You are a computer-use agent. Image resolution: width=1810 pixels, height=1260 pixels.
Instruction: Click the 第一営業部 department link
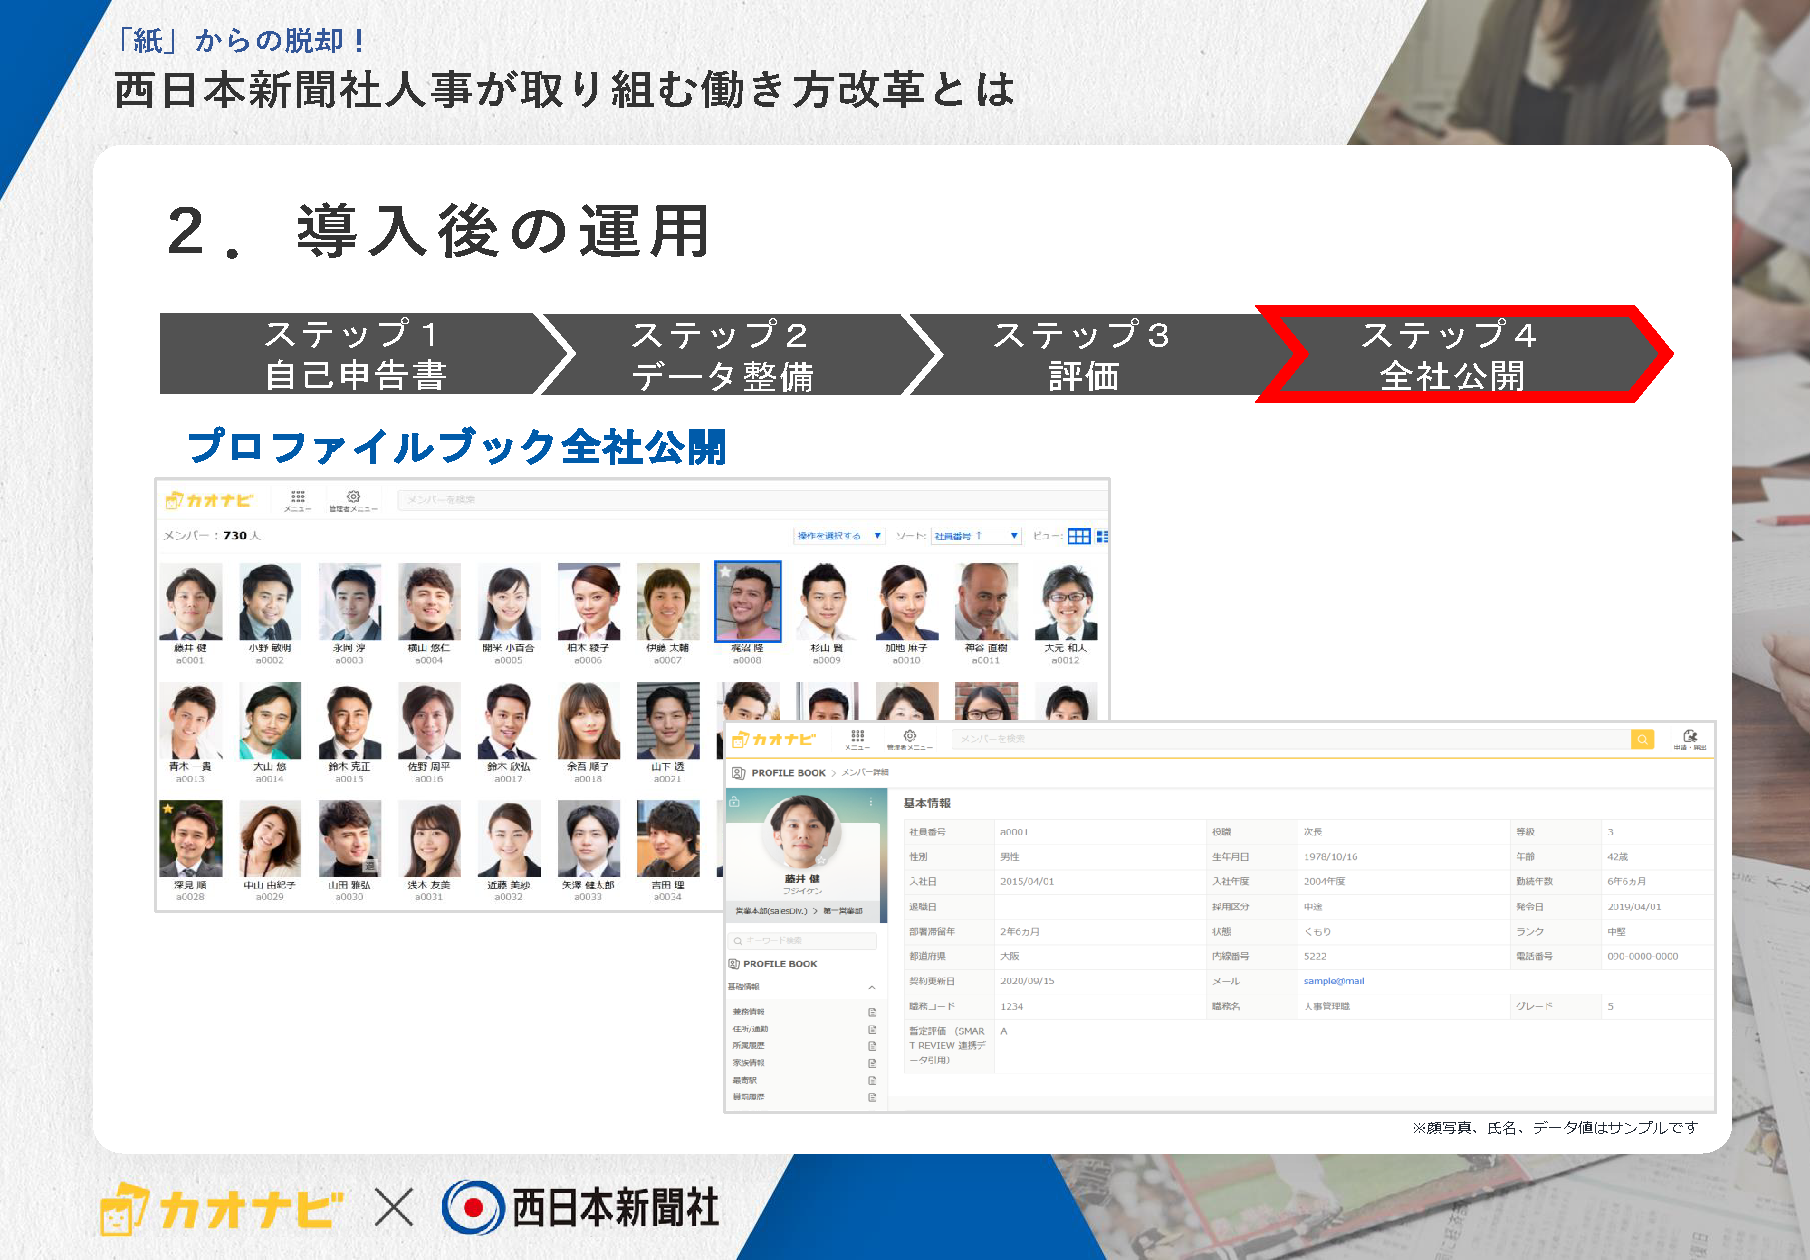tap(843, 911)
